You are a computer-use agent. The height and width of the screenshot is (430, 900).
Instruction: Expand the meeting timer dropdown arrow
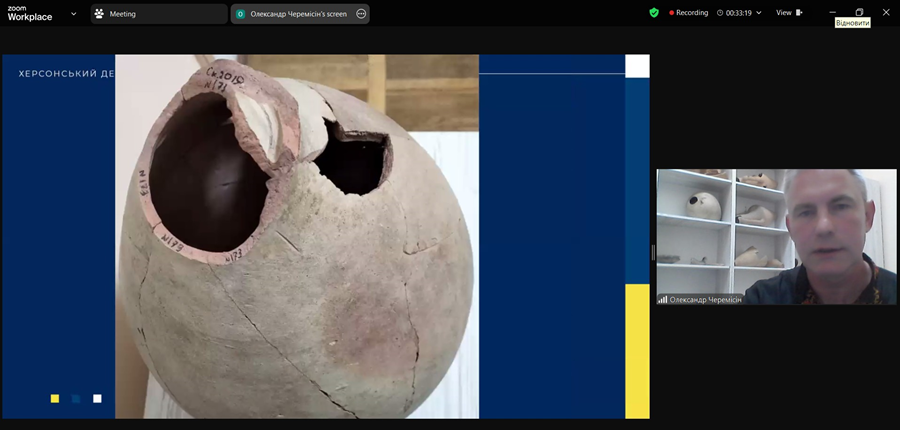(x=759, y=13)
